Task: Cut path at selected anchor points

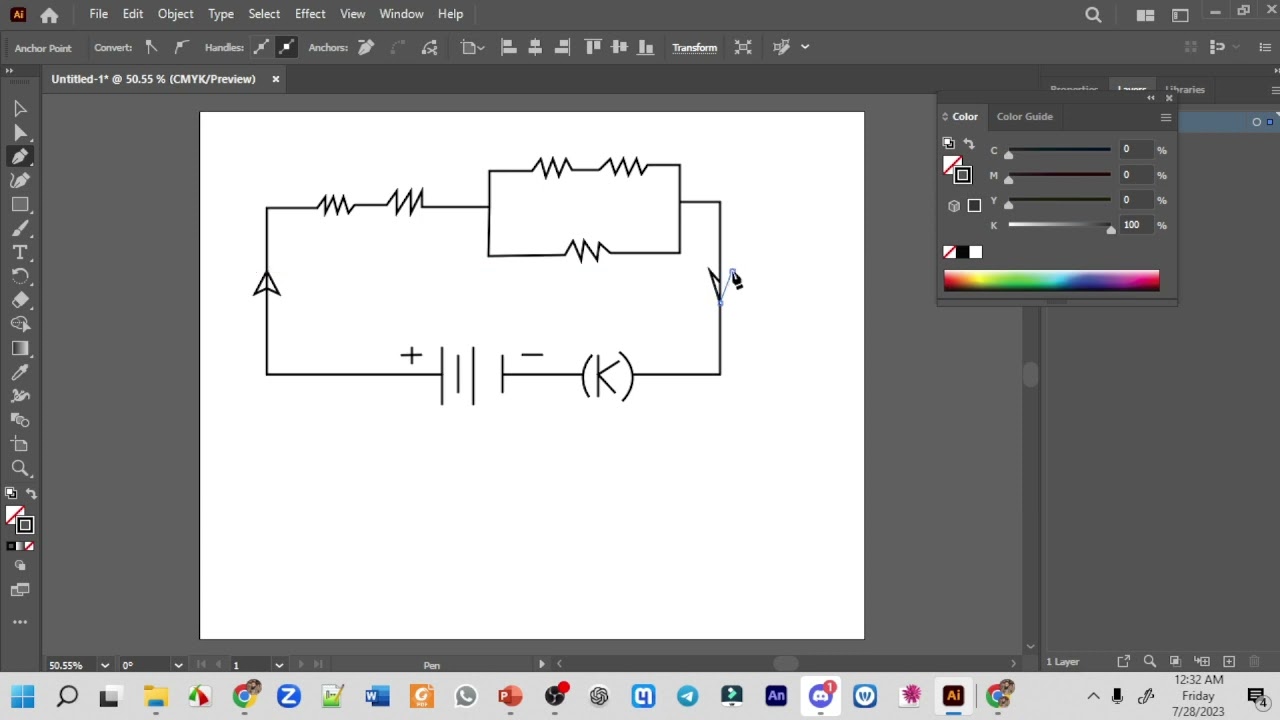Action: pyautogui.click(x=430, y=47)
